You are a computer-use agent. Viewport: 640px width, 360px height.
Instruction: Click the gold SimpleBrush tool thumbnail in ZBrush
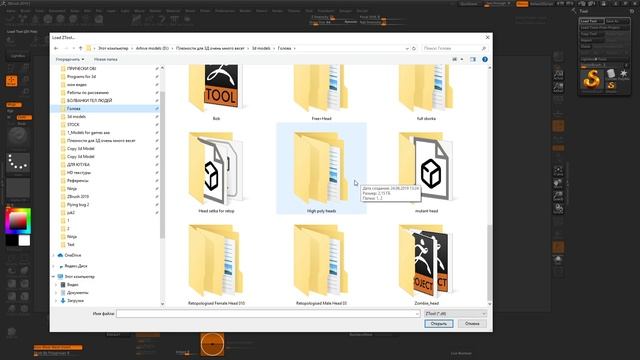[591, 79]
